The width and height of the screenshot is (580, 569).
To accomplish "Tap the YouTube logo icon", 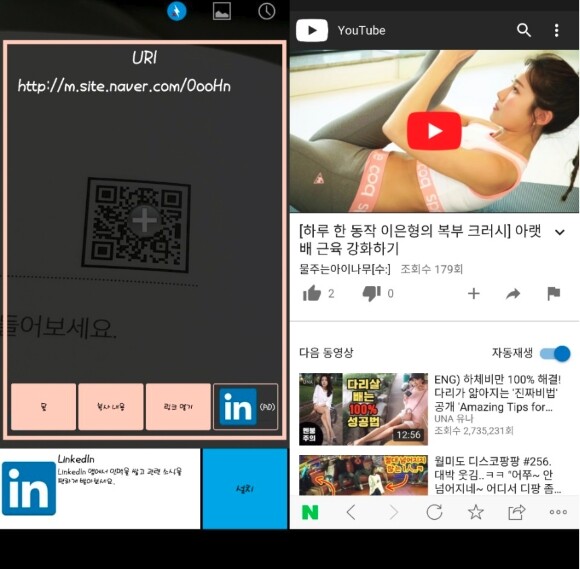I will [312, 30].
